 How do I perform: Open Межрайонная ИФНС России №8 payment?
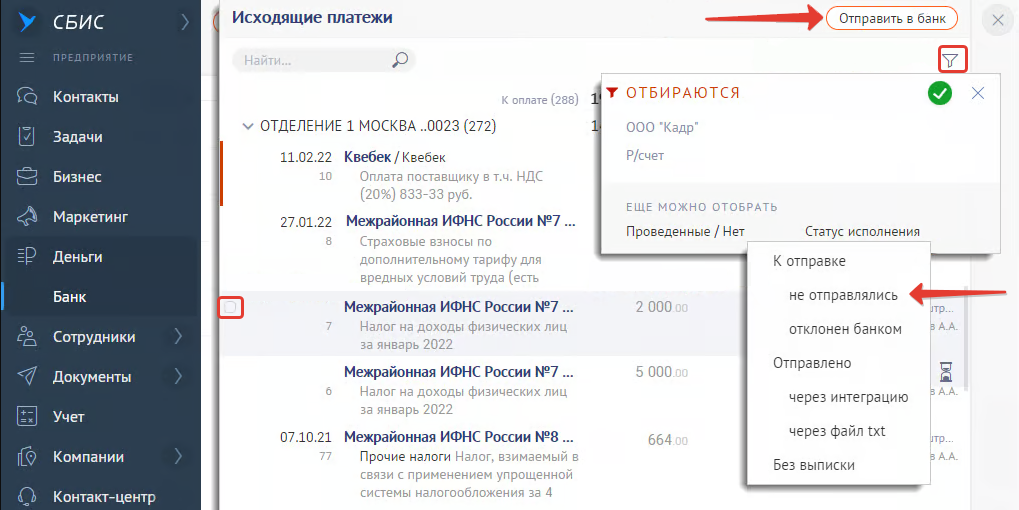tap(459, 437)
